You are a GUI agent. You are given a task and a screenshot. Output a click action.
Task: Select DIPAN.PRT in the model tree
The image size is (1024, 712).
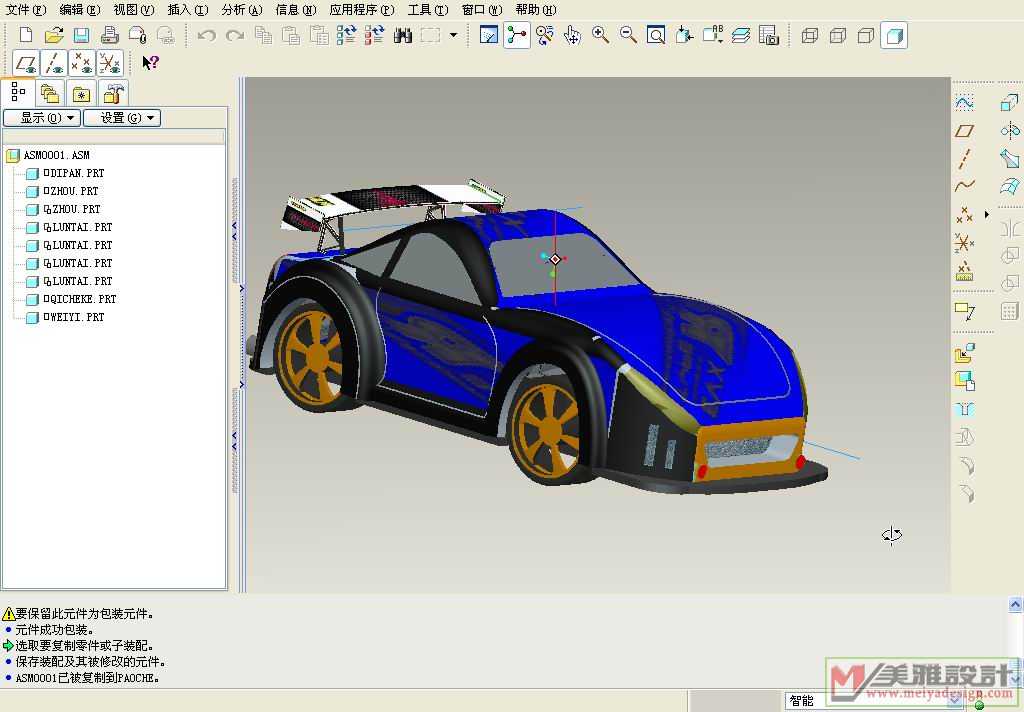tap(76, 173)
